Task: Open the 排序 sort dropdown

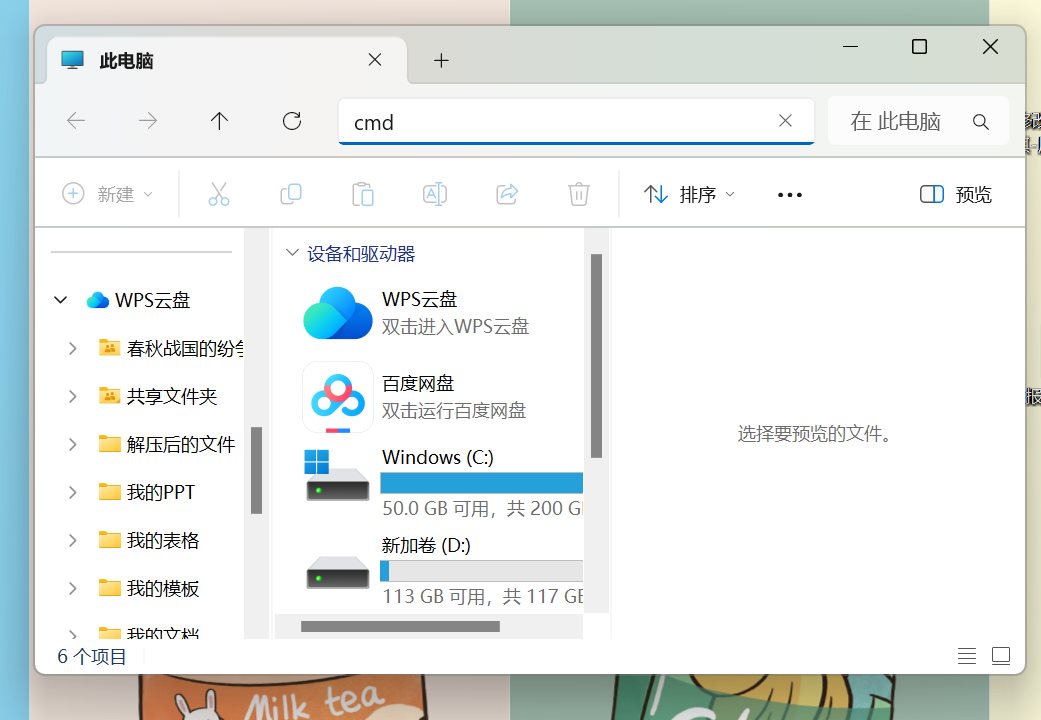Action: click(690, 194)
